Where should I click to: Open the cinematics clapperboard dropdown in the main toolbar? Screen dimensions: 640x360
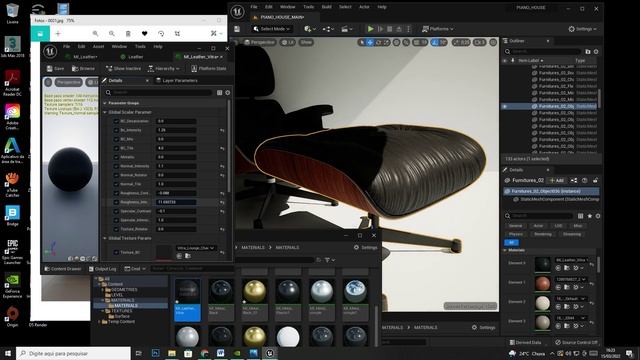347,29
